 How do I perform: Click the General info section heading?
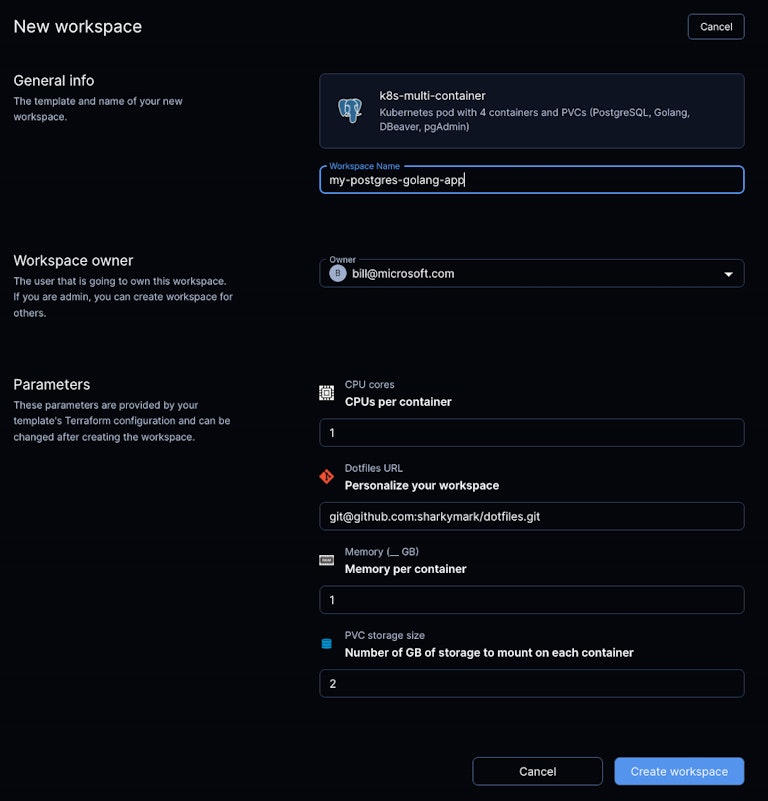pyautogui.click(x=54, y=80)
